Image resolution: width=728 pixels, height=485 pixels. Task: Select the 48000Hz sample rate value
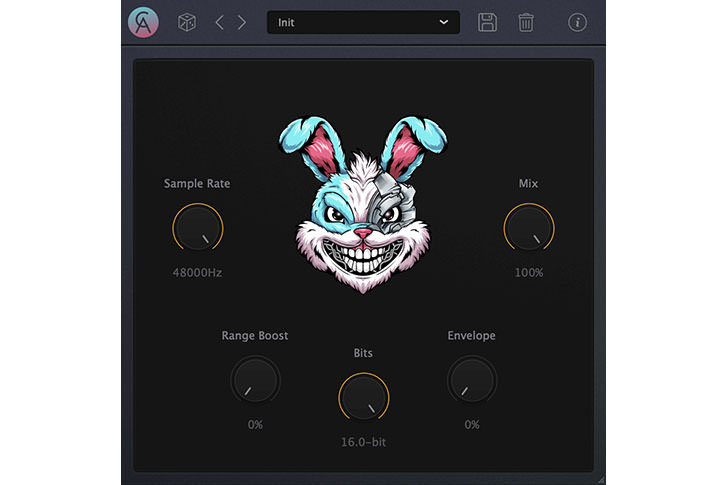click(x=197, y=272)
